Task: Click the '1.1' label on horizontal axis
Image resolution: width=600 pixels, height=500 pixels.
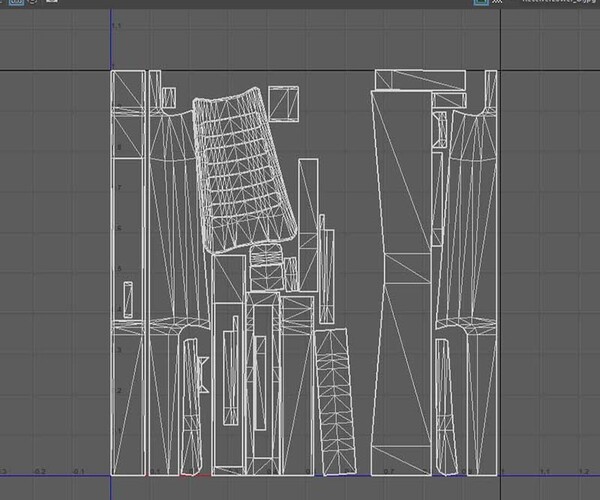Action: (545, 471)
